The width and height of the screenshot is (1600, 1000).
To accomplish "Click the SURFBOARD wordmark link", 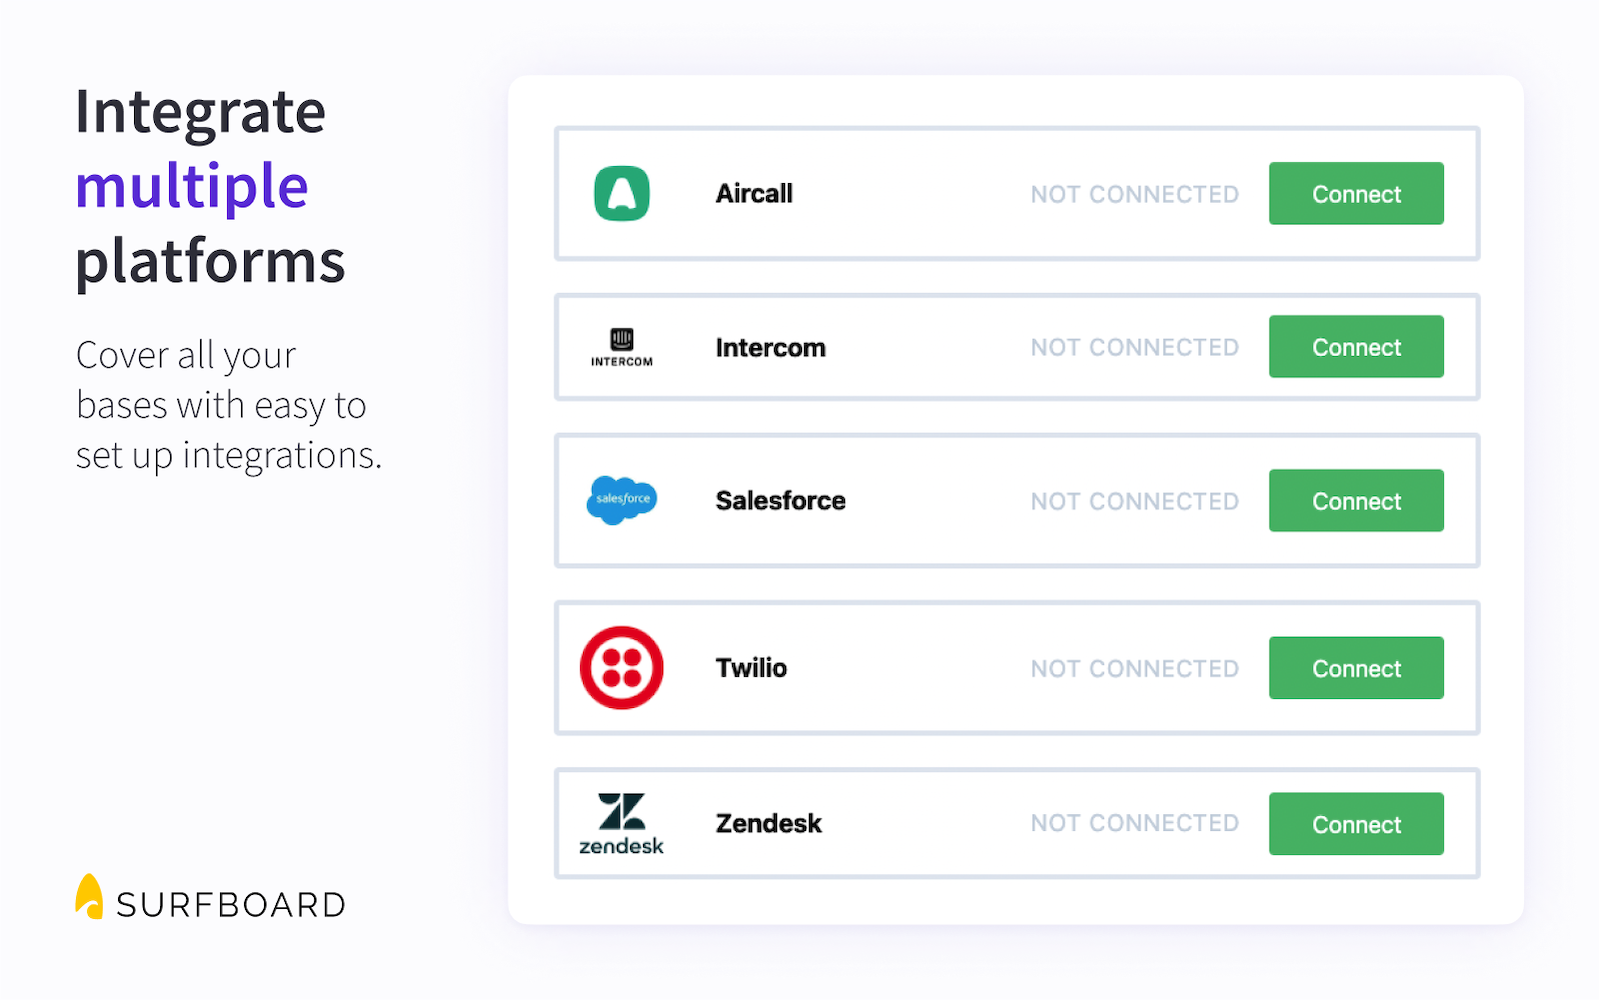I will (x=229, y=903).
